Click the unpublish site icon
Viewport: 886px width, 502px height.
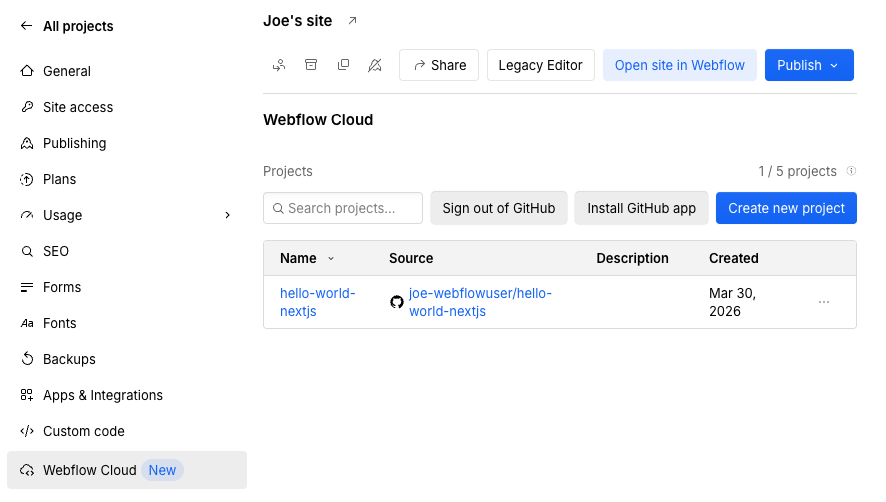[x=375, y=65]
